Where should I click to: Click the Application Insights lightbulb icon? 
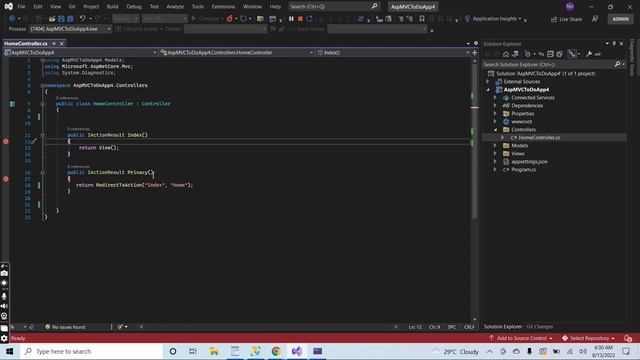(467, 19)
